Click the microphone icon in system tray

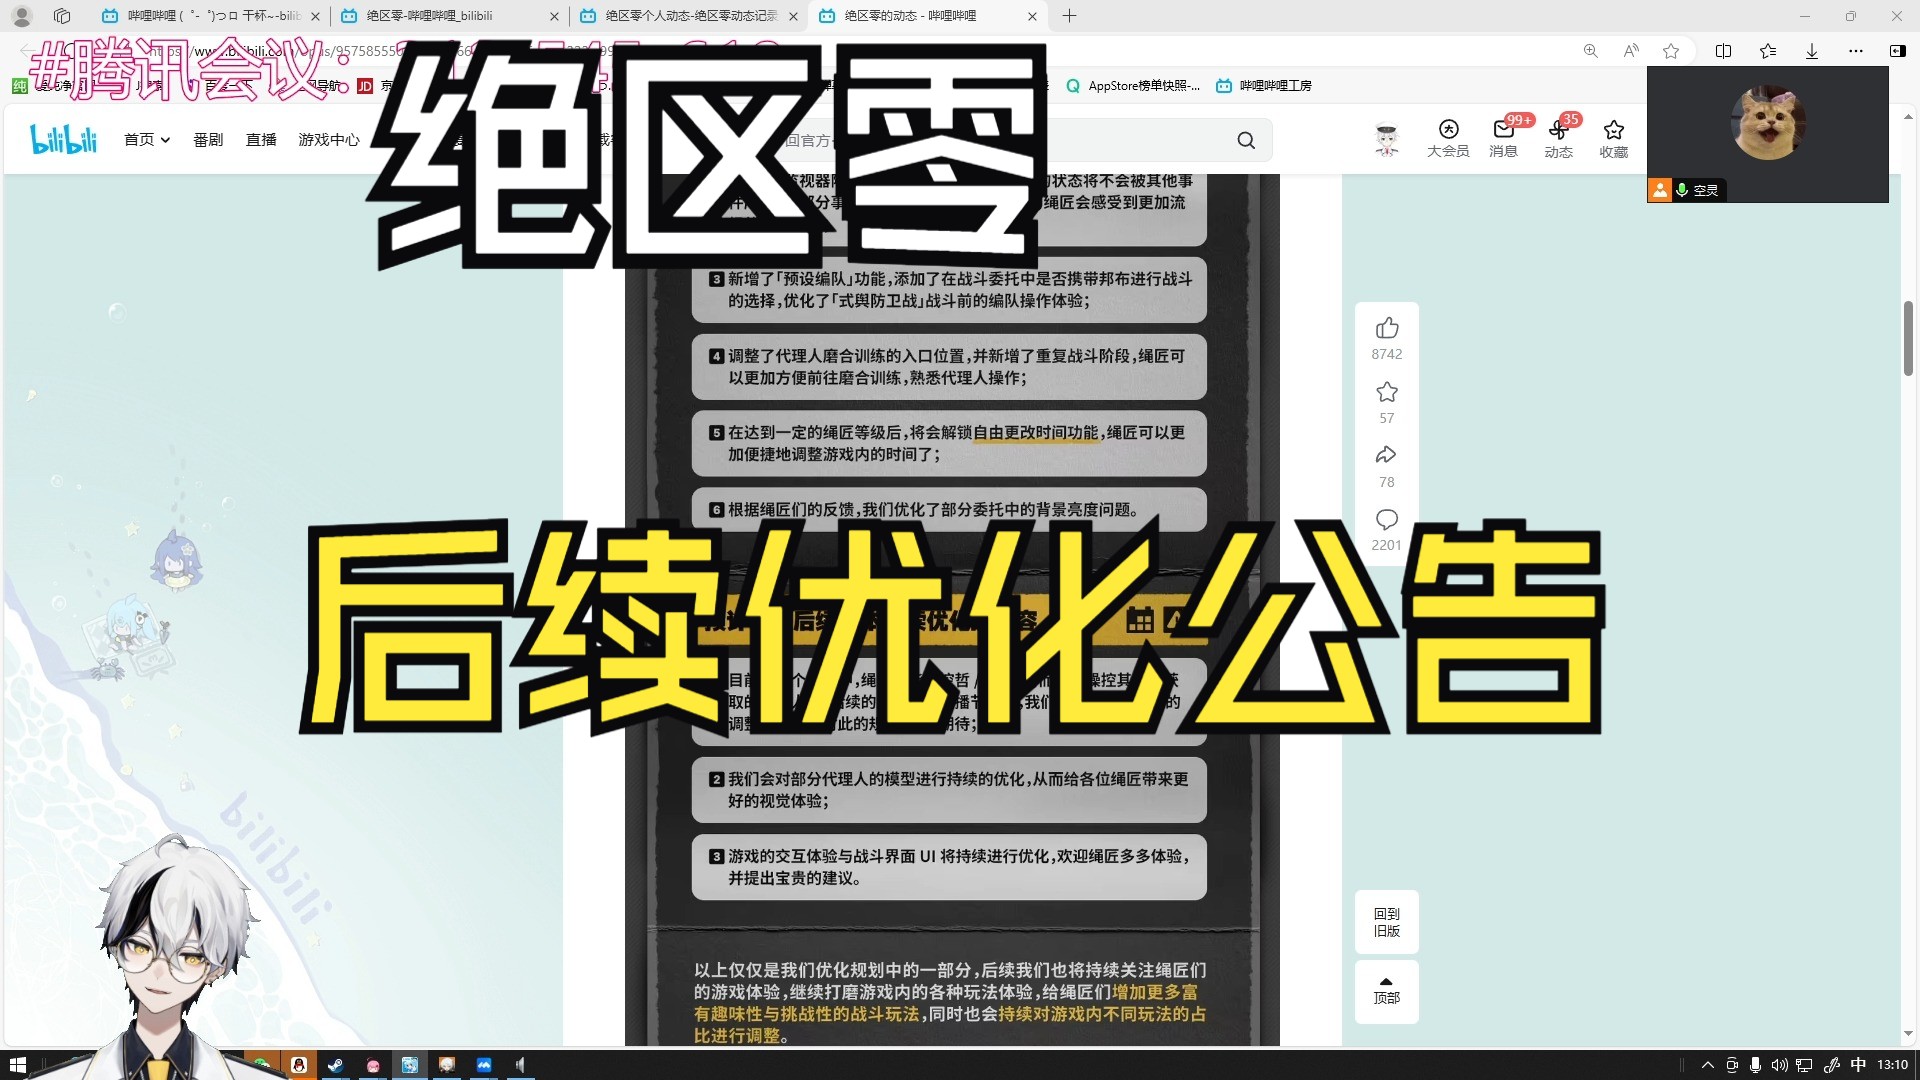pos(1755,1065)
